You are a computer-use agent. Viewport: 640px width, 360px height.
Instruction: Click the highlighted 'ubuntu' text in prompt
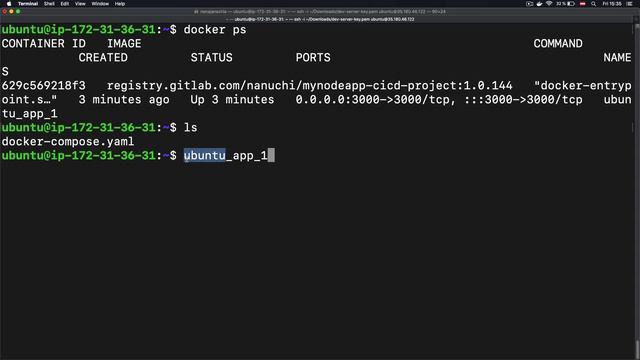204,156
